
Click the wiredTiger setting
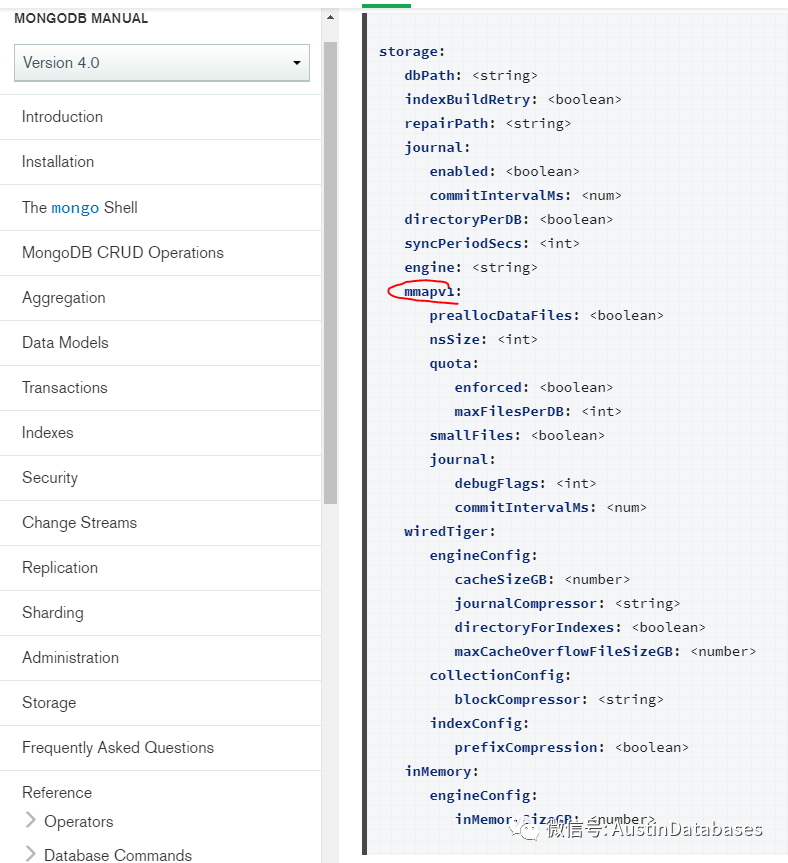tap(450, 532)
